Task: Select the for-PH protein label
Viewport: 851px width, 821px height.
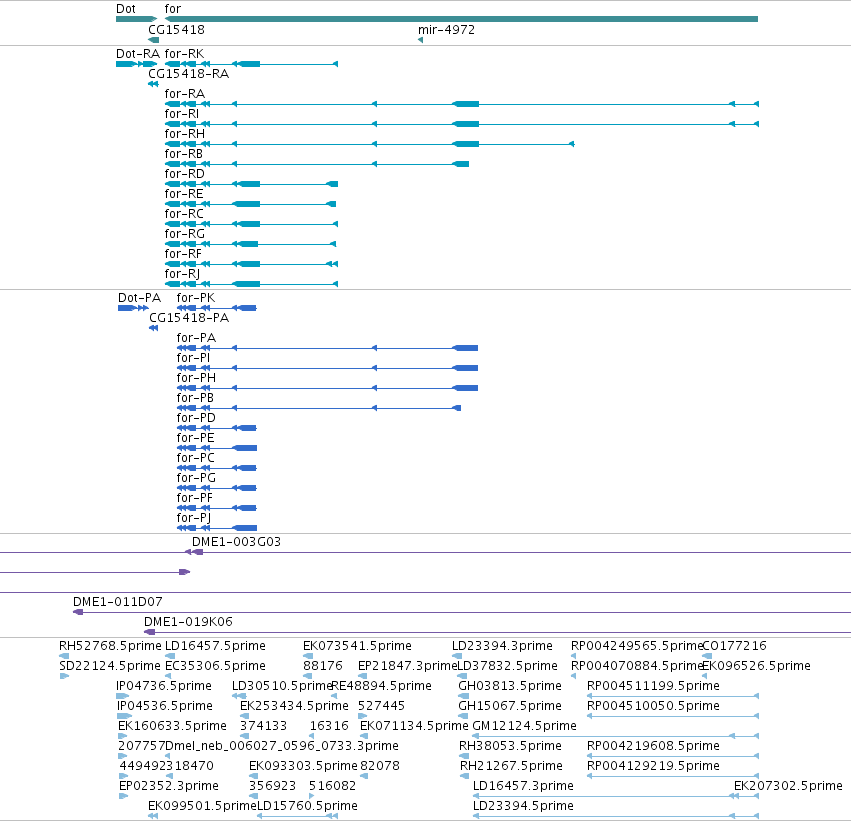Action: coord(196,378)
